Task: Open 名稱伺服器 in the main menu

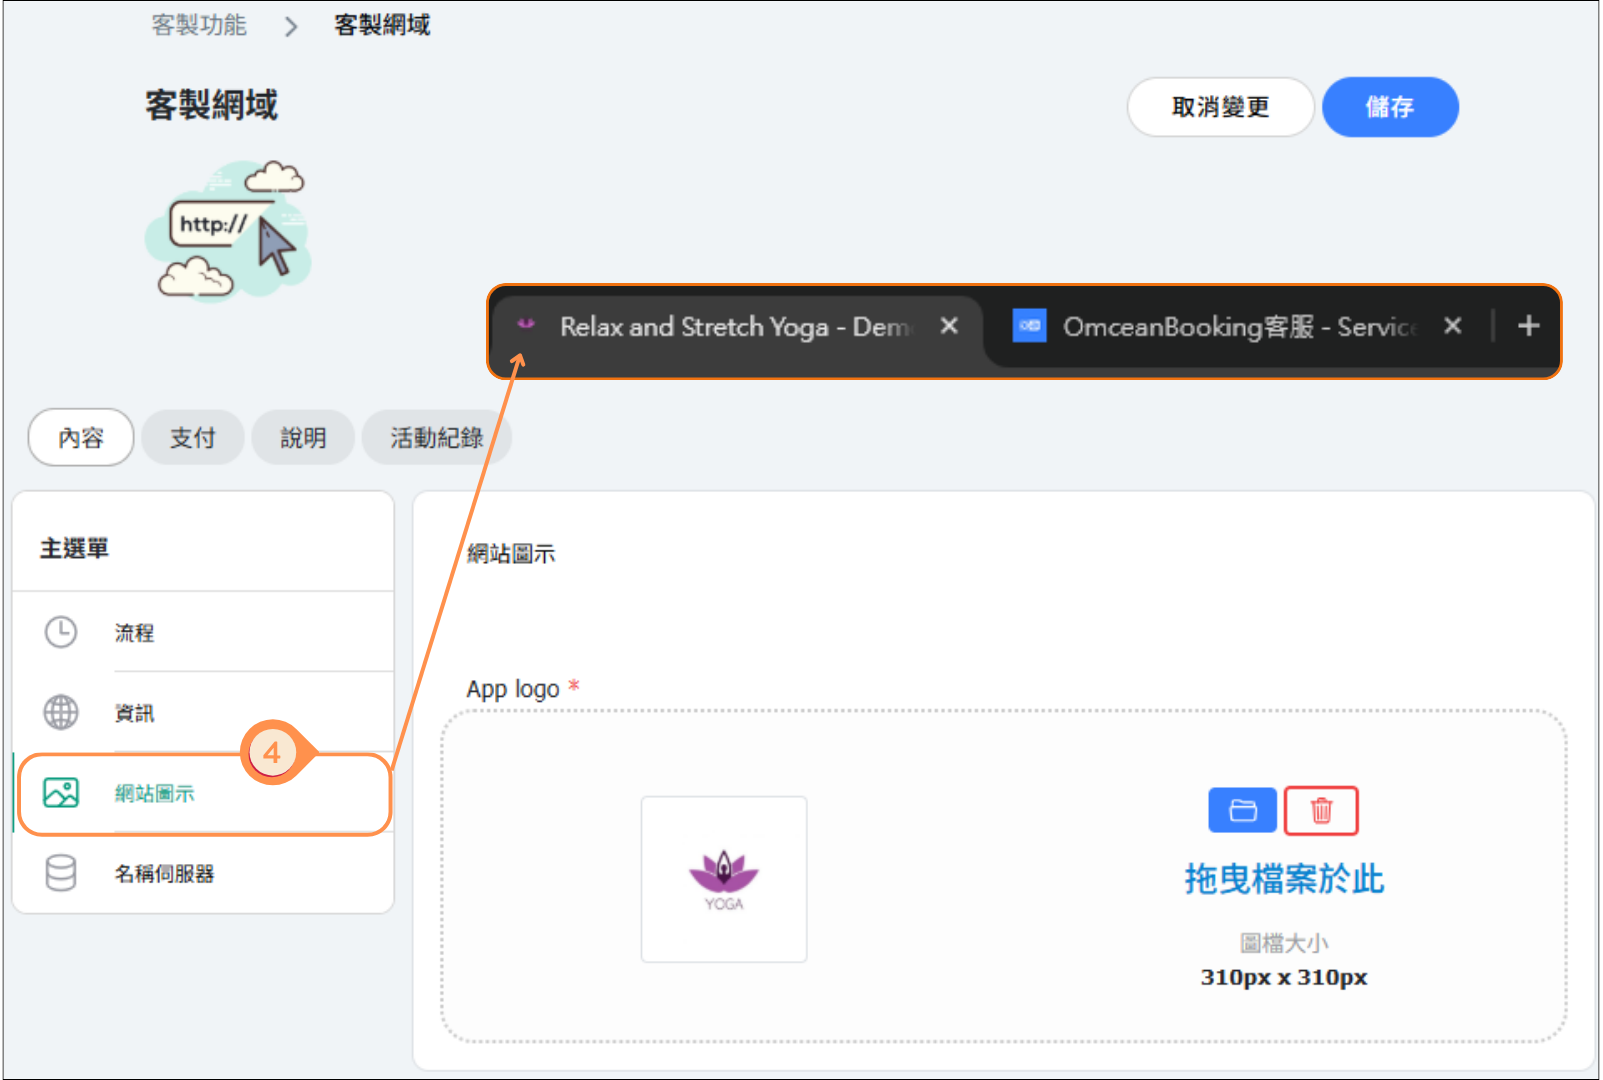Action: (165, 874)
